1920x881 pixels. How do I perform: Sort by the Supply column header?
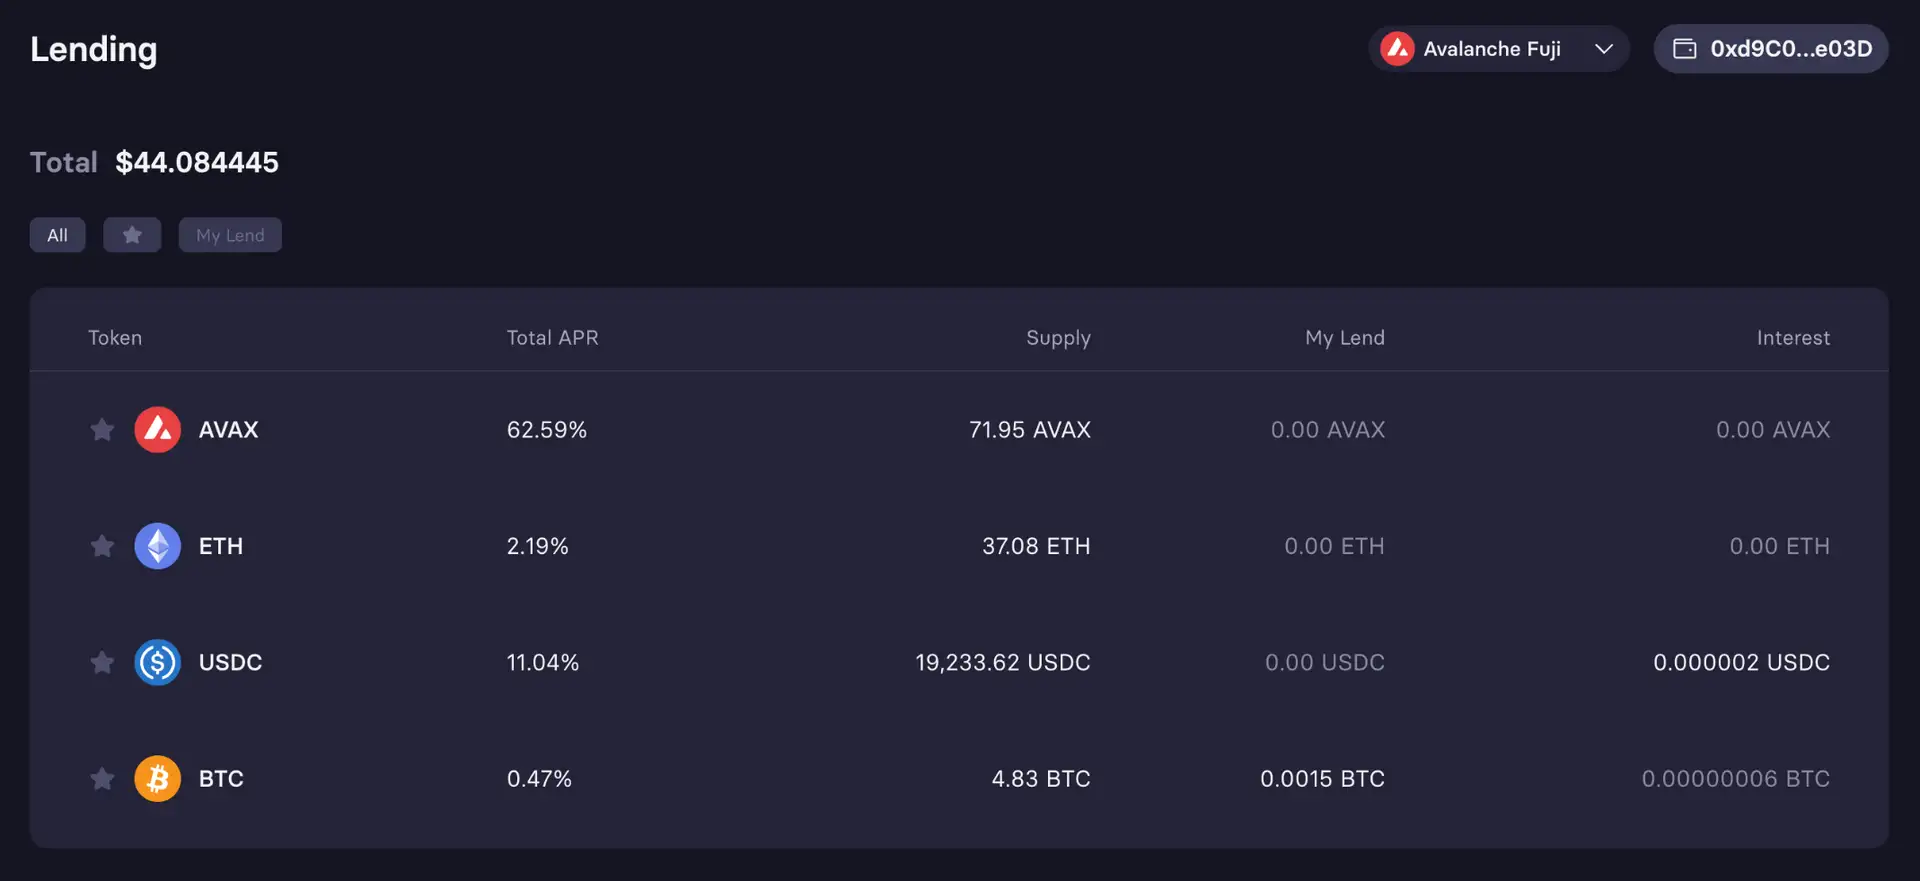pyautogui.click(x=1058, y=338)
